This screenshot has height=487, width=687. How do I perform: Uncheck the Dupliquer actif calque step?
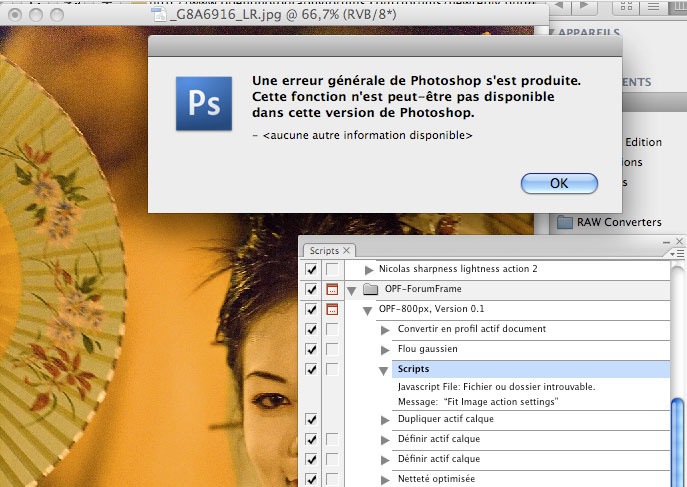311,419
